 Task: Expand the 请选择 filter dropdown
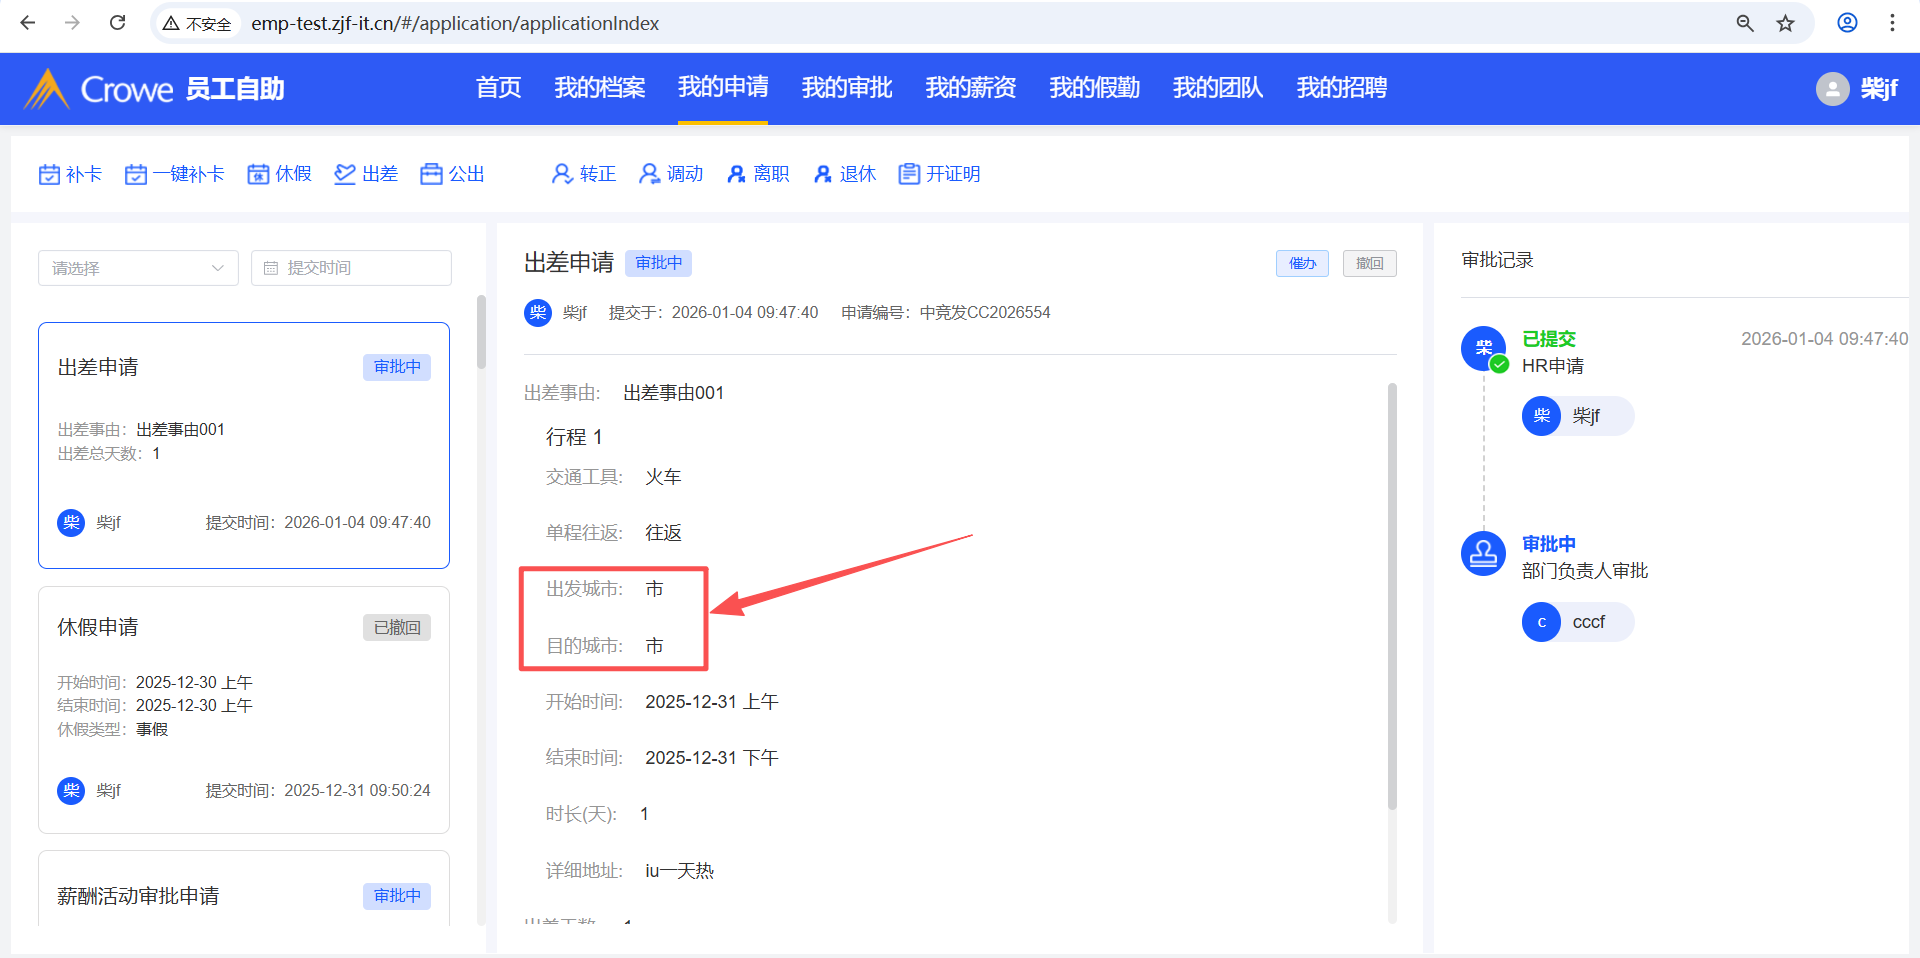[x=138, y=268]
